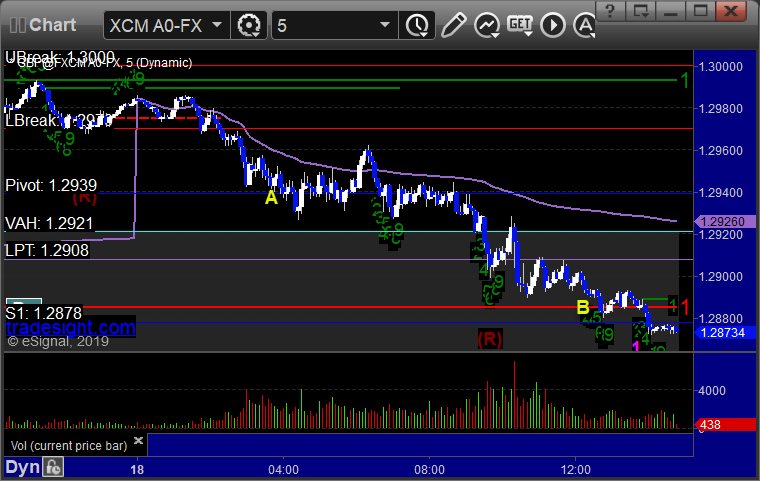Click the 12:00 time axis label
Image resolution: width=760 pixels, height=481 pixels.
click(x=576, y=469)
